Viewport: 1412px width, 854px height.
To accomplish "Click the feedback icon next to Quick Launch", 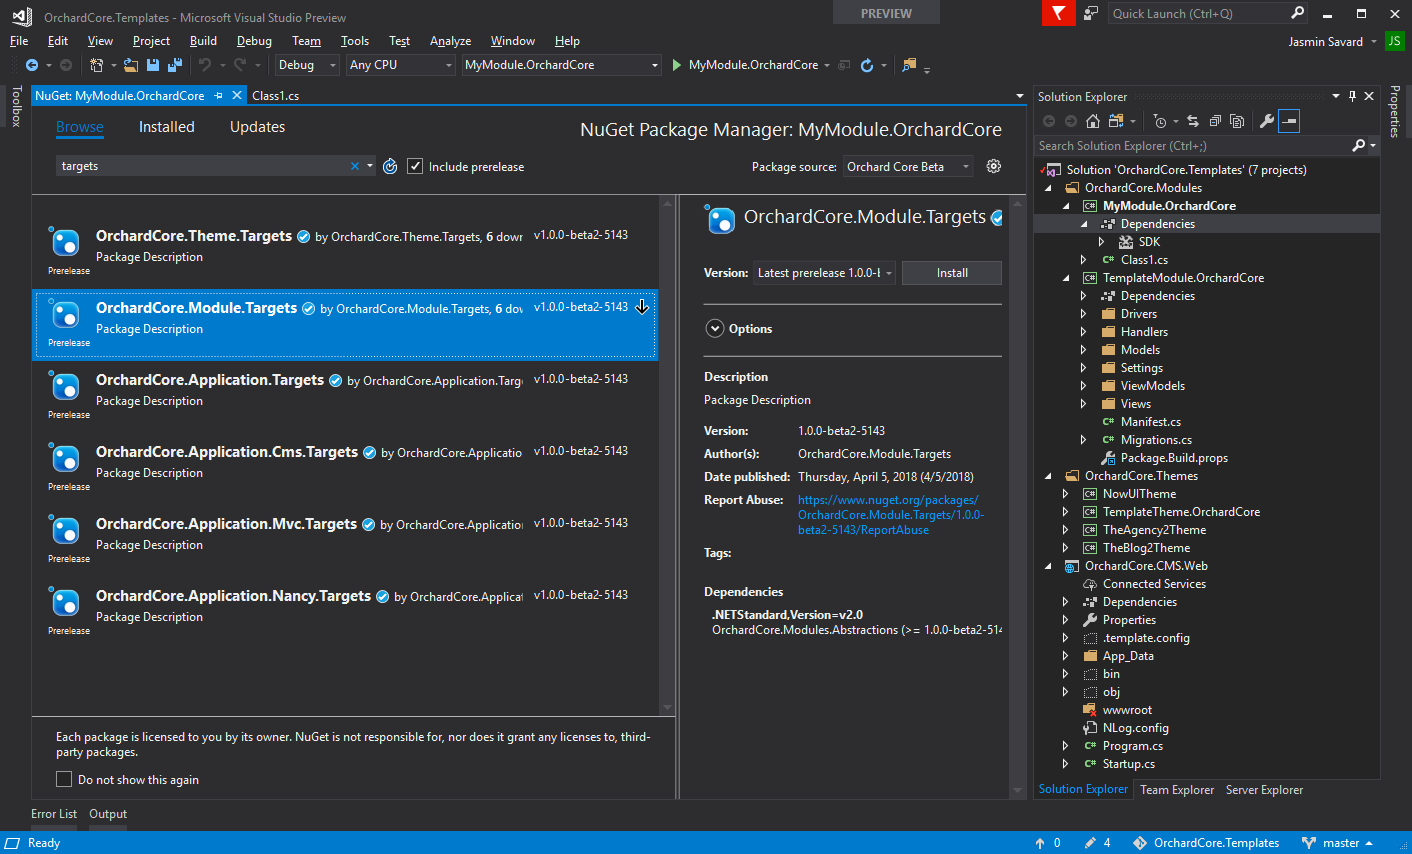I will click(1091, 13).
